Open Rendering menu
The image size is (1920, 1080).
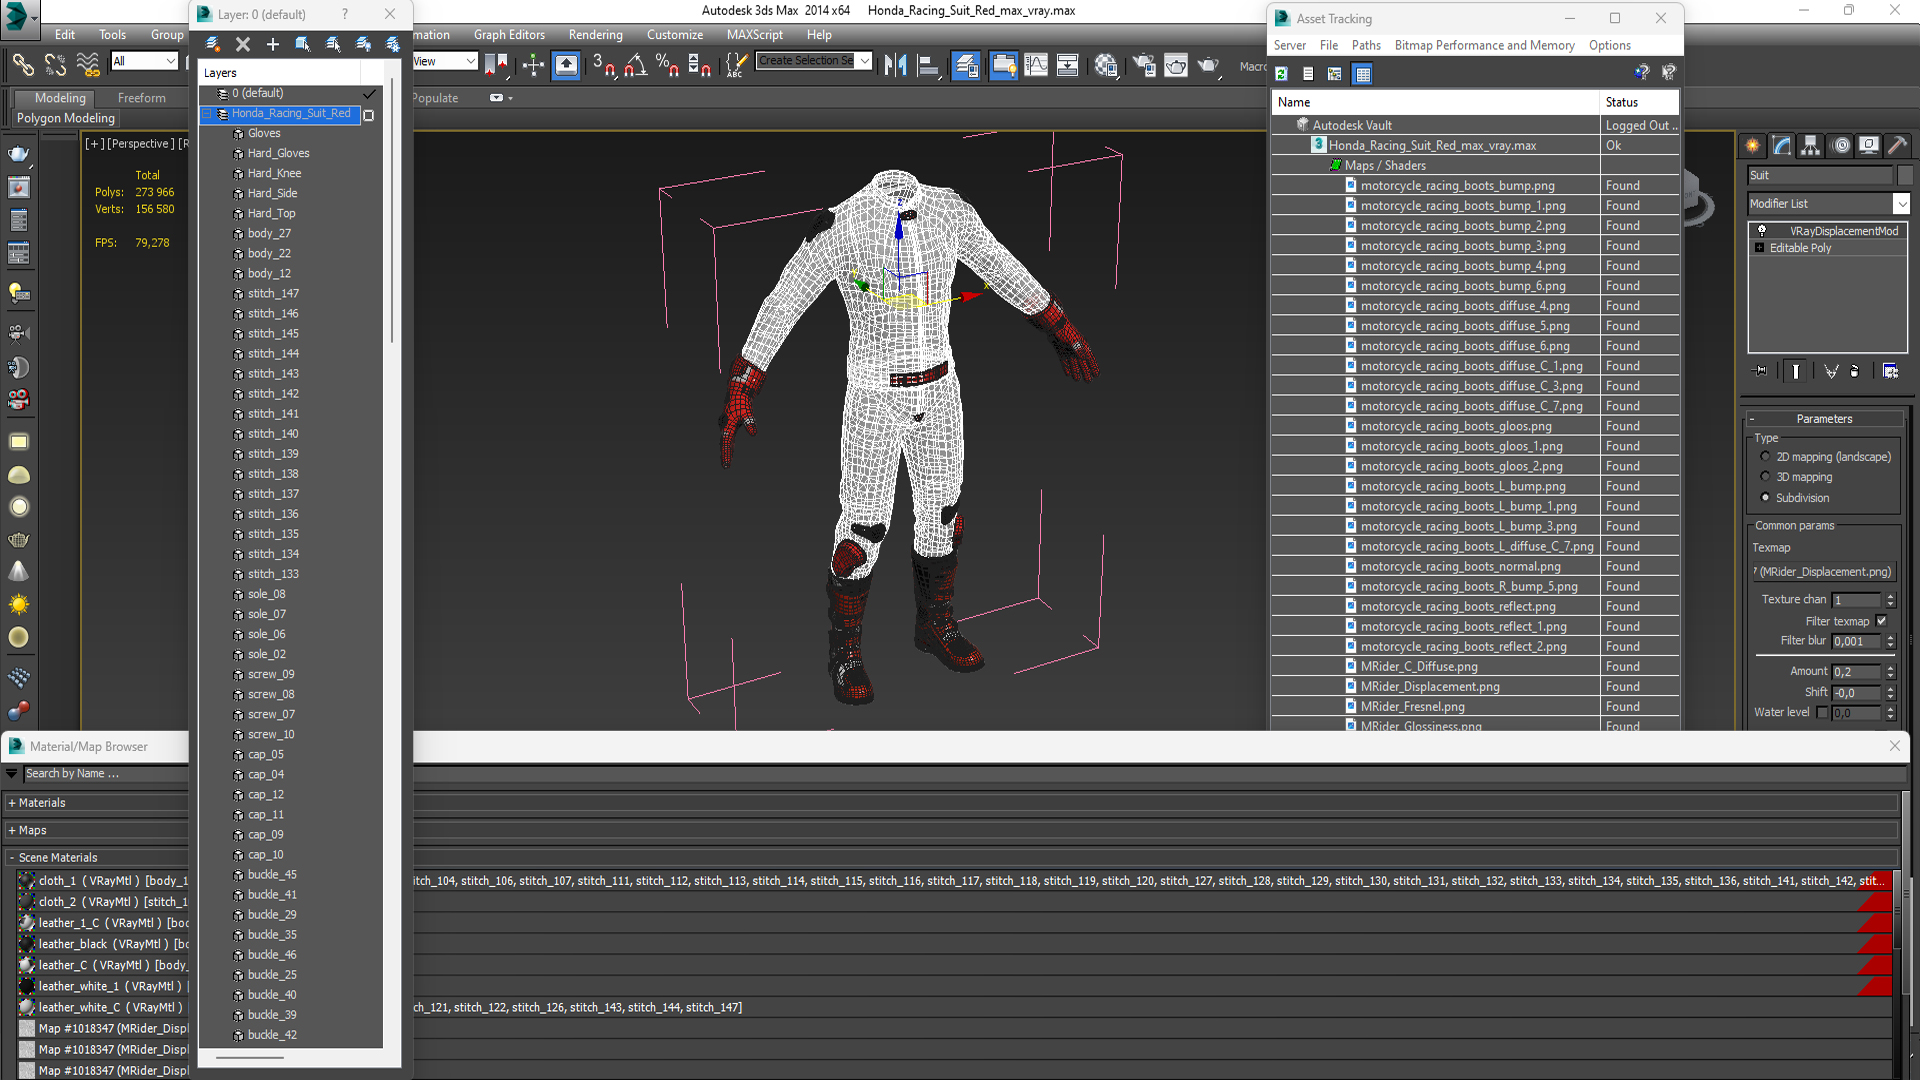595,34
